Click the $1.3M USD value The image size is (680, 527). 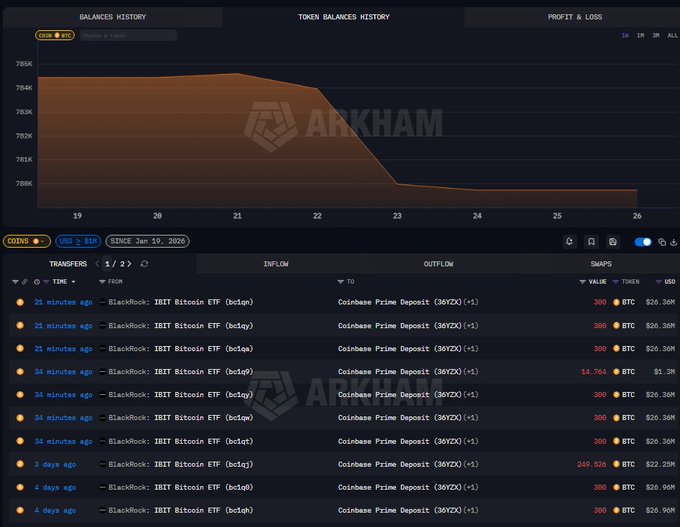coord(664,372)
